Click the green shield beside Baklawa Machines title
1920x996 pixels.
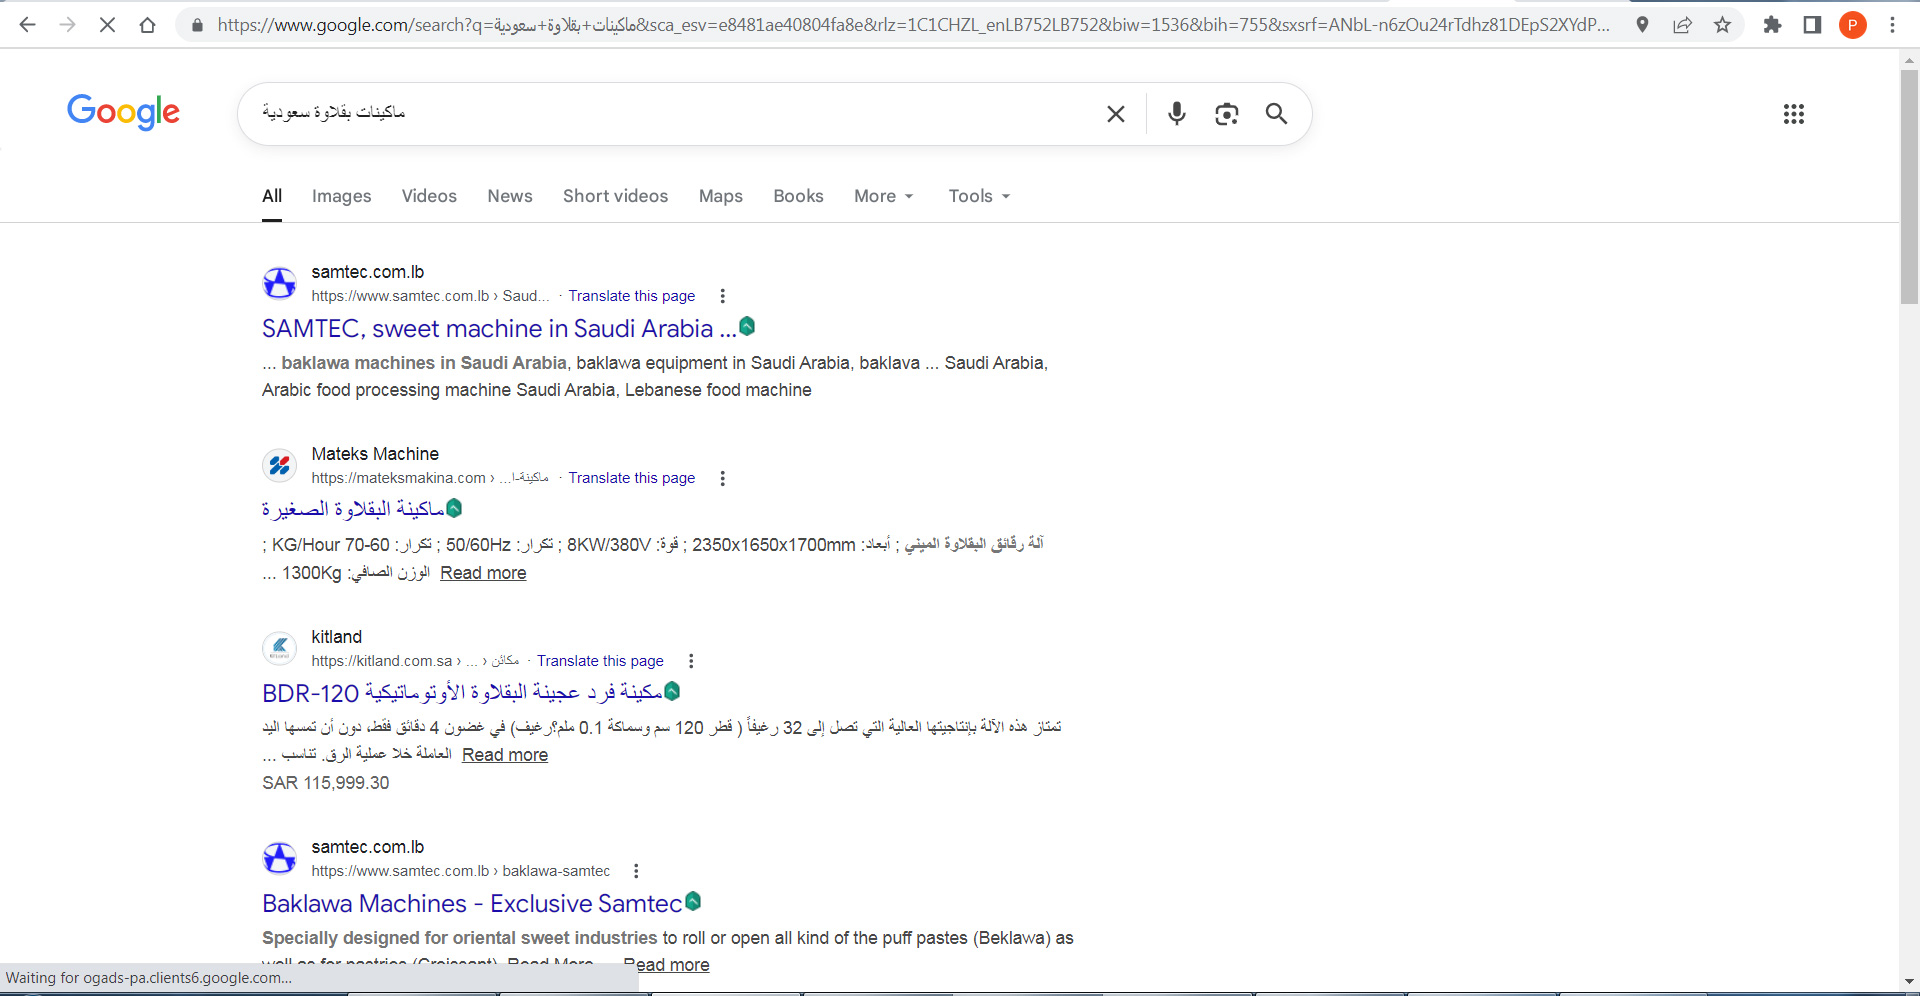click(x=693, y=901)
